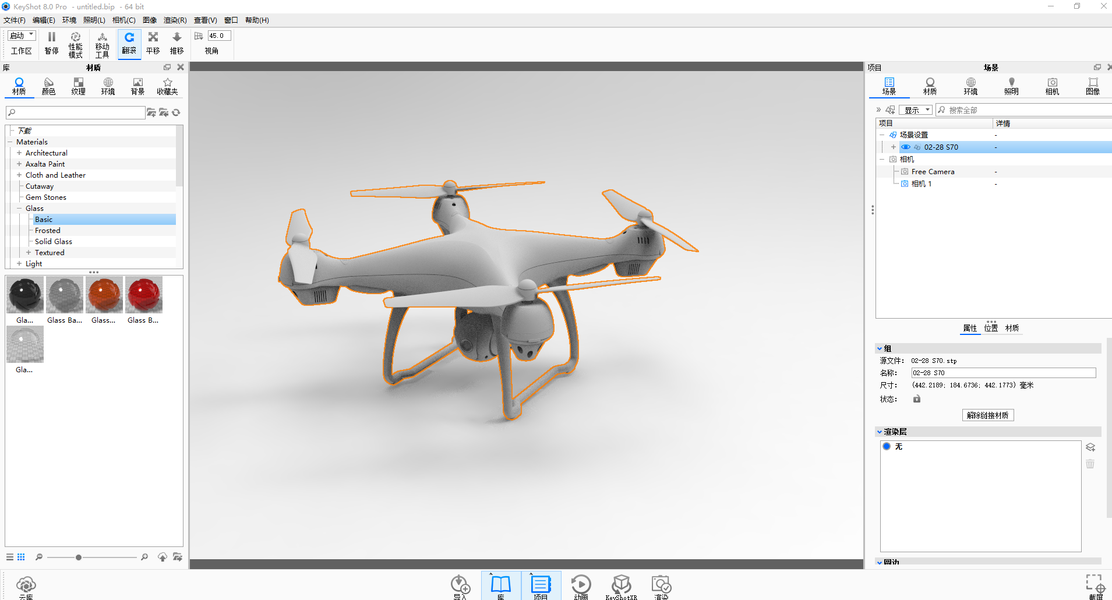Image resolution: width=1112 pixels, height=600 pixels.
Task: Pause rendering with the 暂停 icon
Action: pyautogui.click(x=51, y=43)
